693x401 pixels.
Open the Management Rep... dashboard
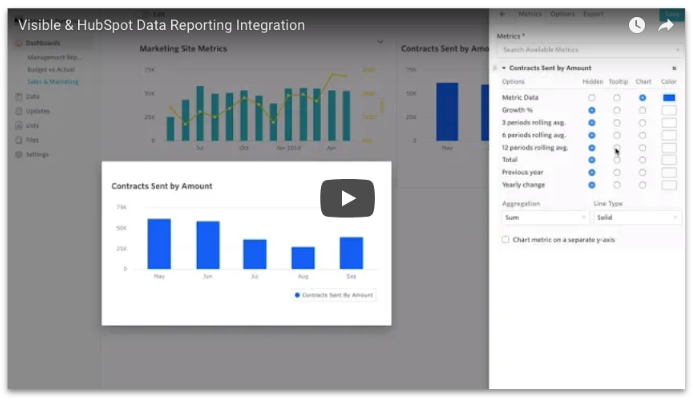(54, 57)
